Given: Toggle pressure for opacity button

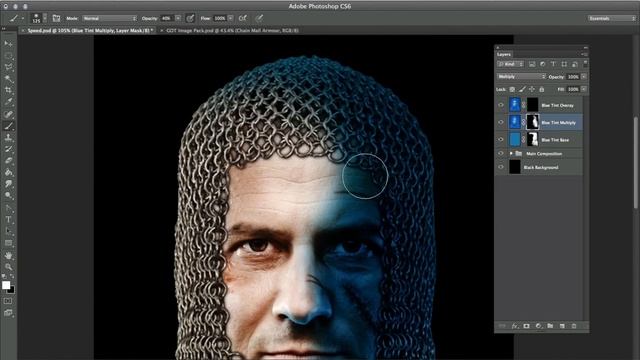Looking at the screenshot, I should (x=190, y=18).
